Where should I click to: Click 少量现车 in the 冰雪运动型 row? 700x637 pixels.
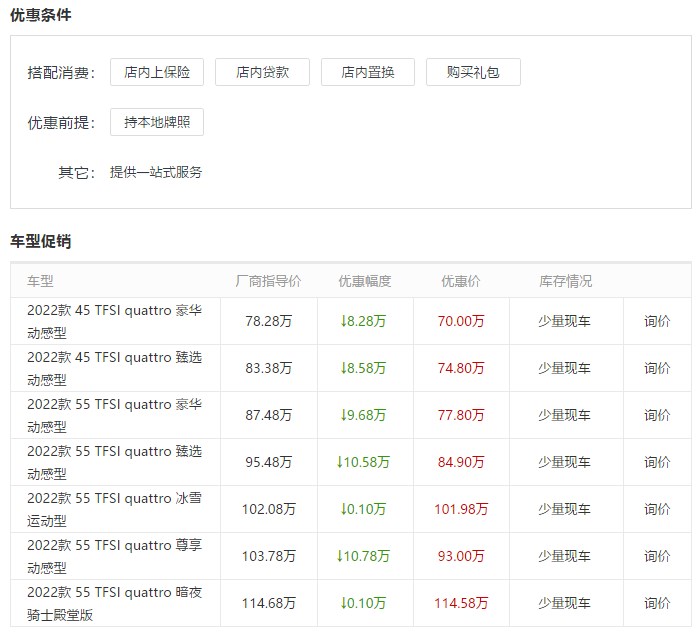(x=564, y=509)
